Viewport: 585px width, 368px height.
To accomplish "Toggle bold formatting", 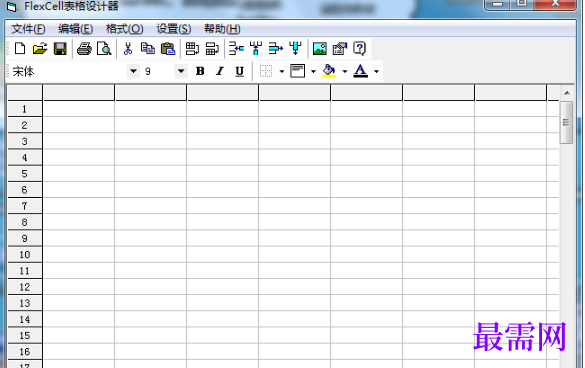I will 200,71.
